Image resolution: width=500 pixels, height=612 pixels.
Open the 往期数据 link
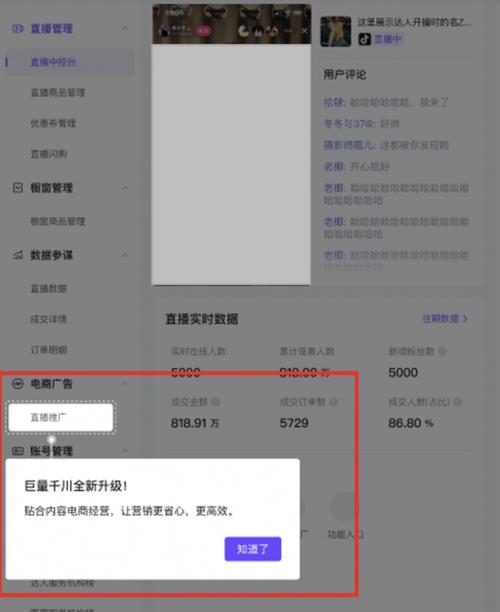coord(445,318)
